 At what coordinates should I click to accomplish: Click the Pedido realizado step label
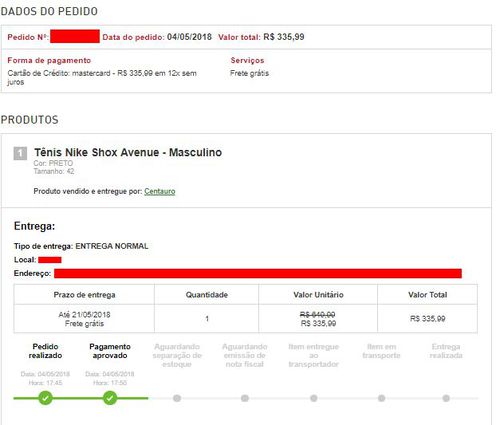point(45,351)
